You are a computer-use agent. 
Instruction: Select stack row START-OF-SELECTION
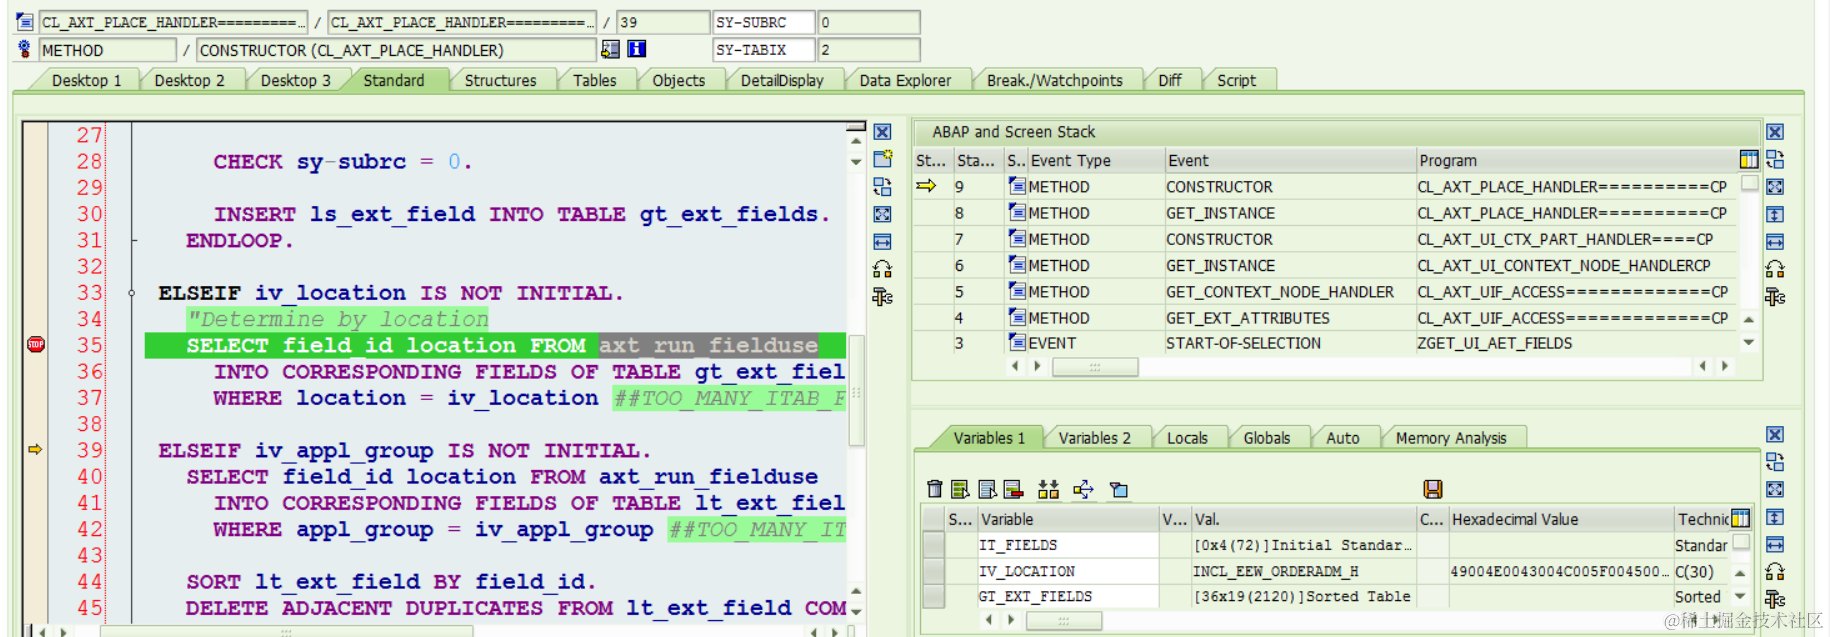click(x=1326, y=343)
